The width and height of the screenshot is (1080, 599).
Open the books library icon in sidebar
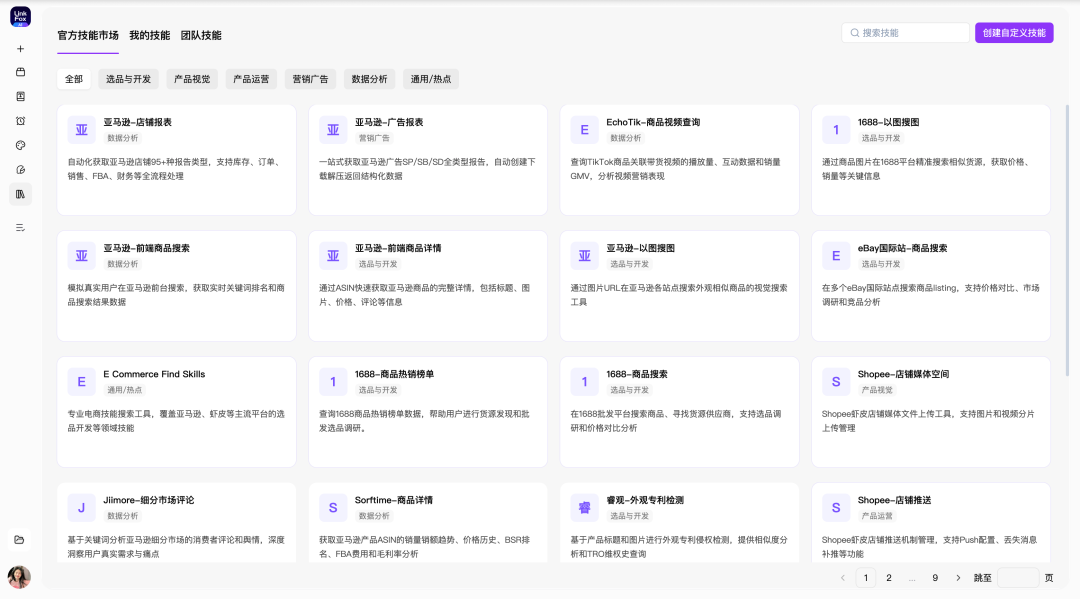click(21, 194)
